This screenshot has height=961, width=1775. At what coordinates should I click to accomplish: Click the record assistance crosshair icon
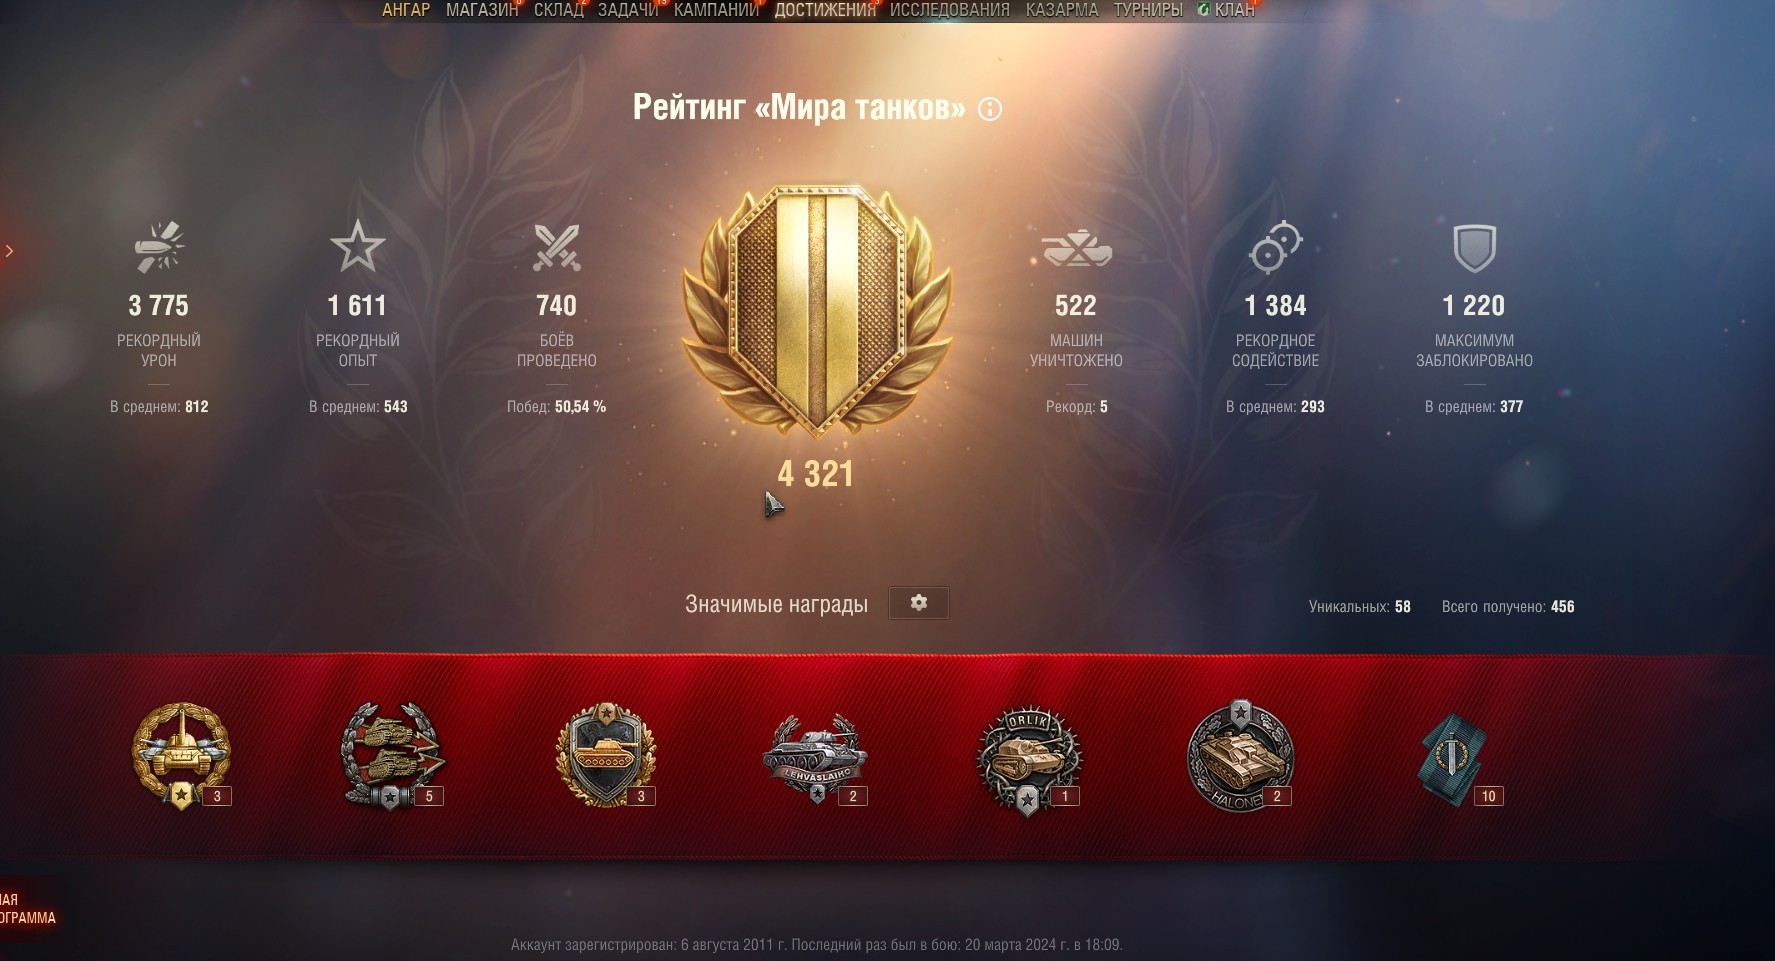[x=1275, y=247]
